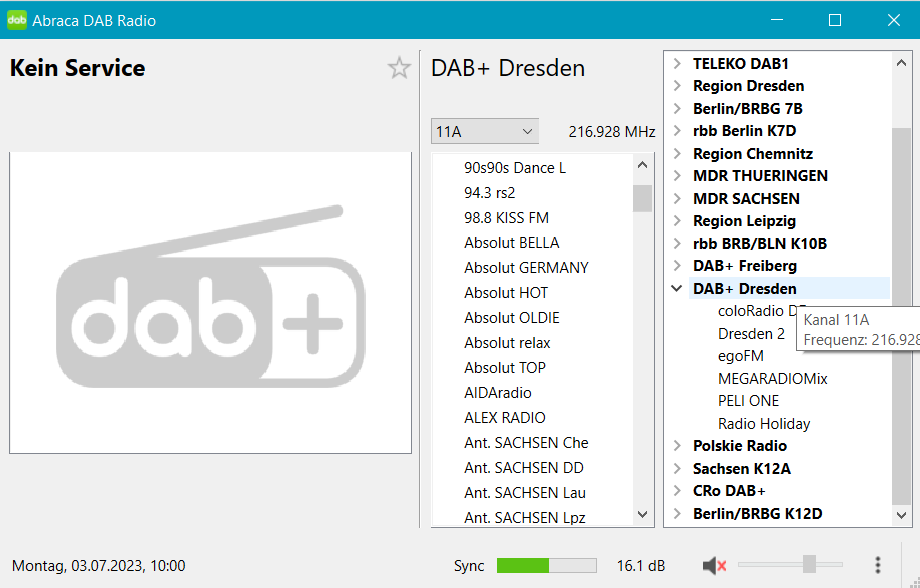Viewport: 920px width, 588px height.
Task: Select Absolut relax in service list
Action: [507, 343]
